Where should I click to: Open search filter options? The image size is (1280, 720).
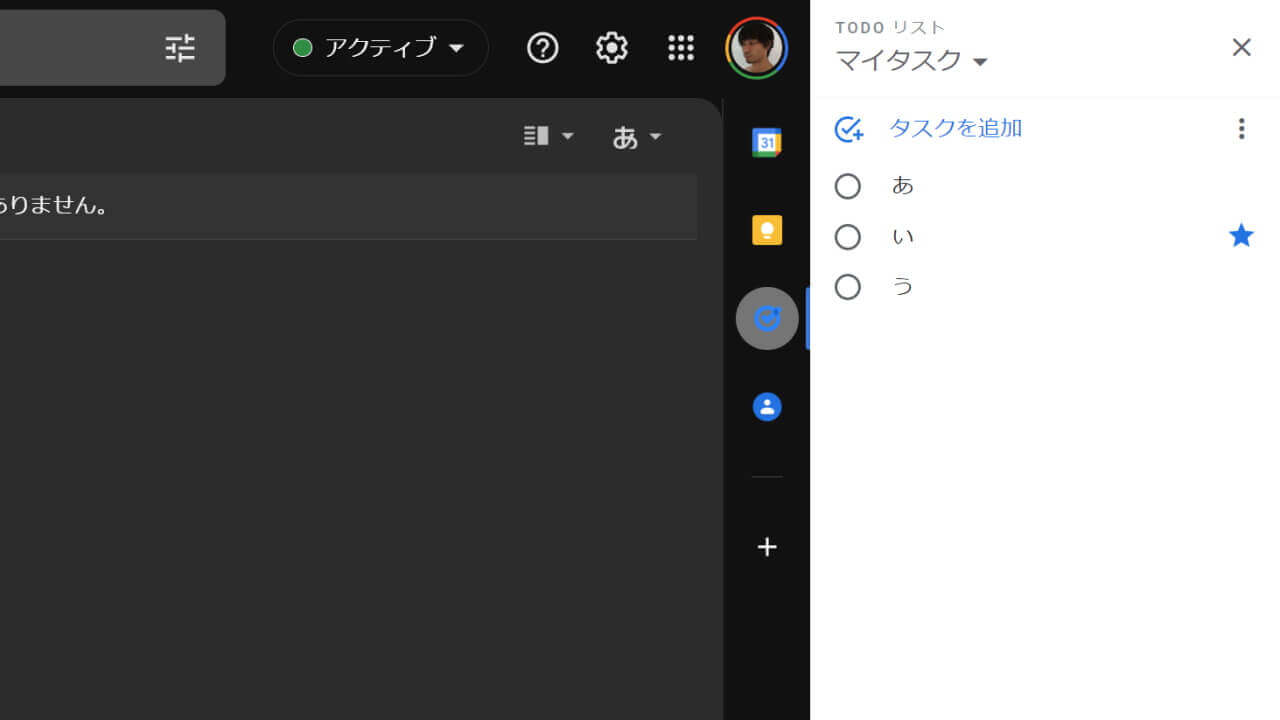[x=180, y=47]
